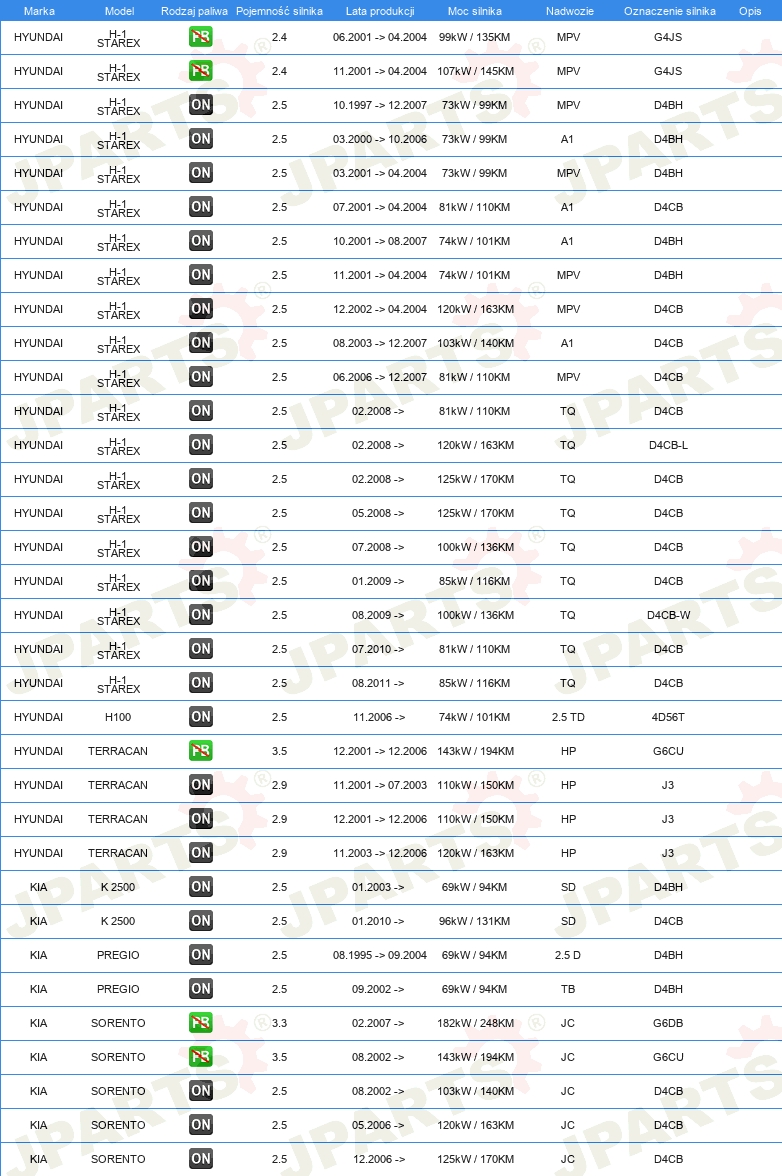
Task: Select the 3.3 engine capacity cell
Action: [x=280, y=1023]
